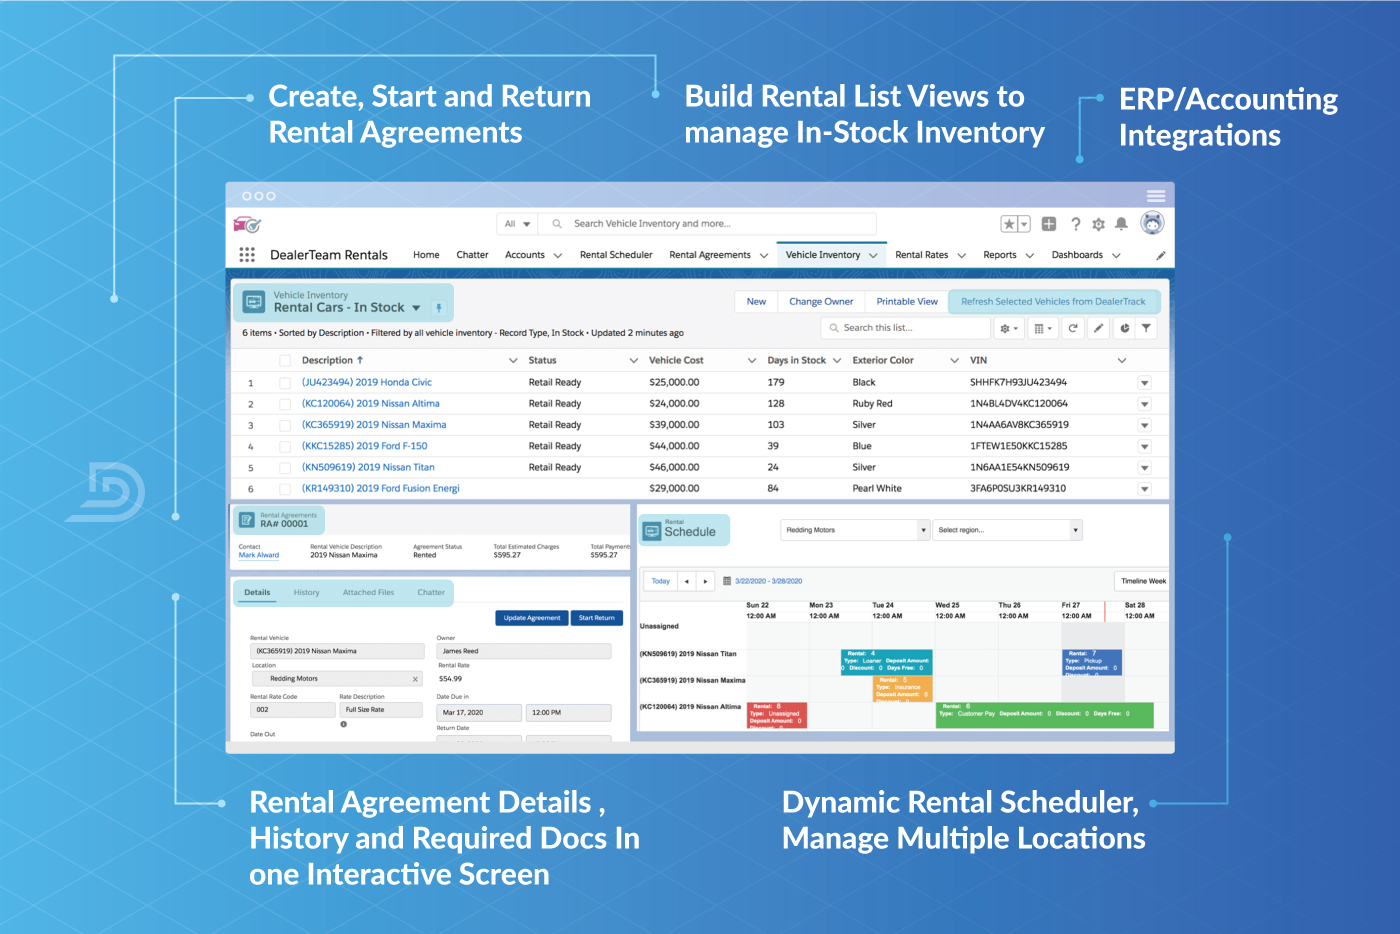Open the Attached Files tab
The height and width of the screenshot is (934, 1400).
368,593
